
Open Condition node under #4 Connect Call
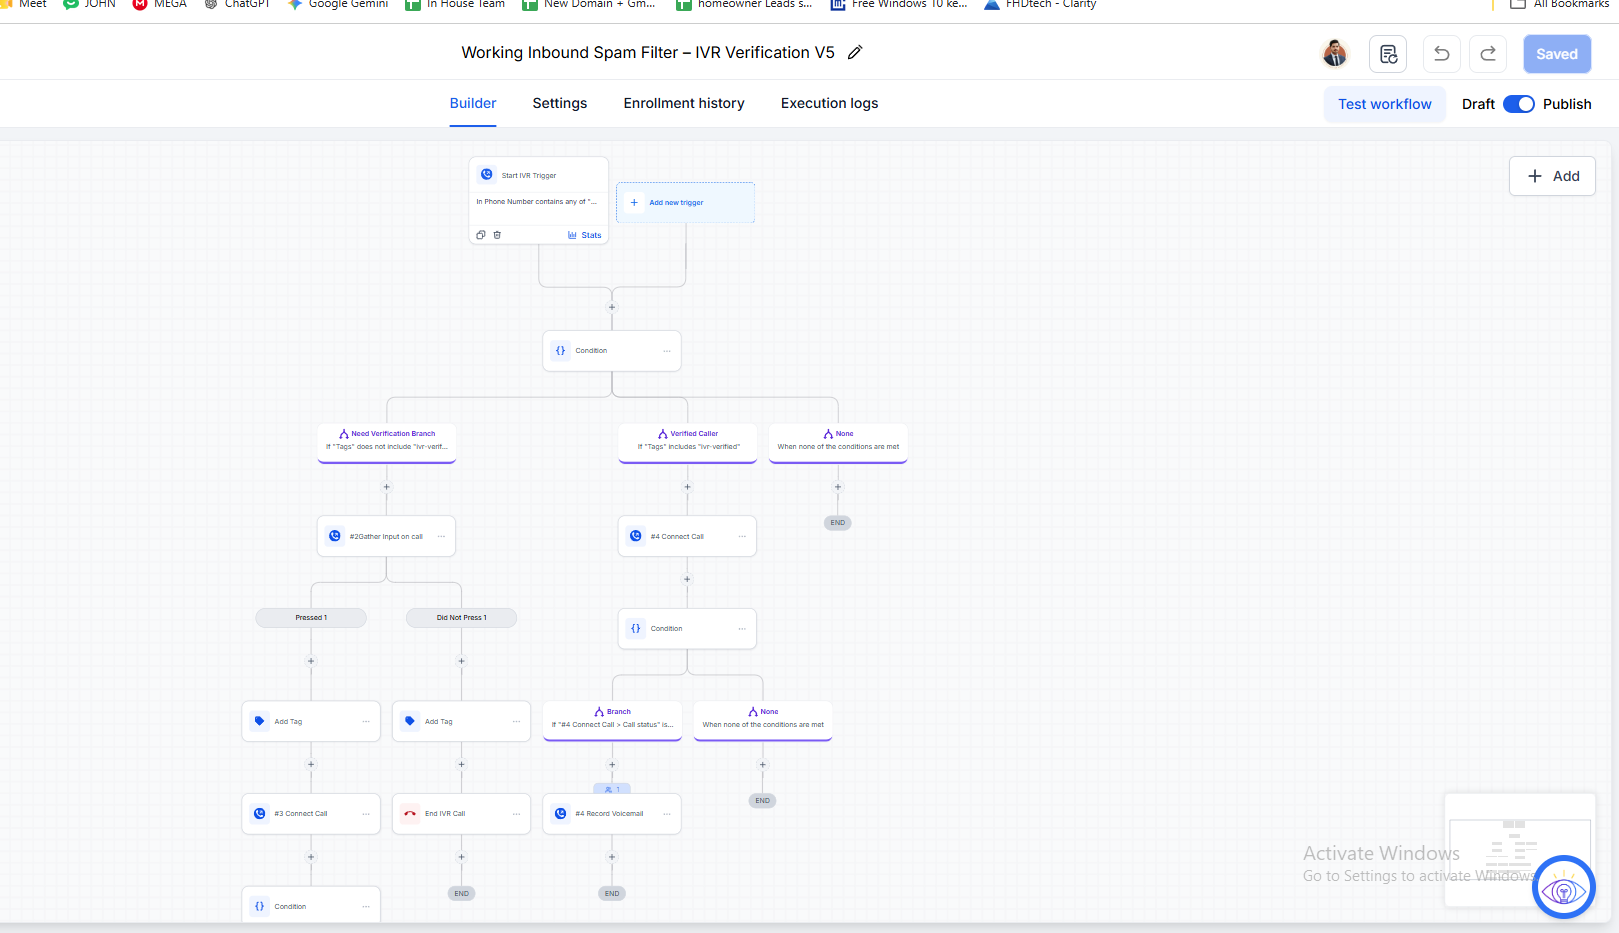687,629
